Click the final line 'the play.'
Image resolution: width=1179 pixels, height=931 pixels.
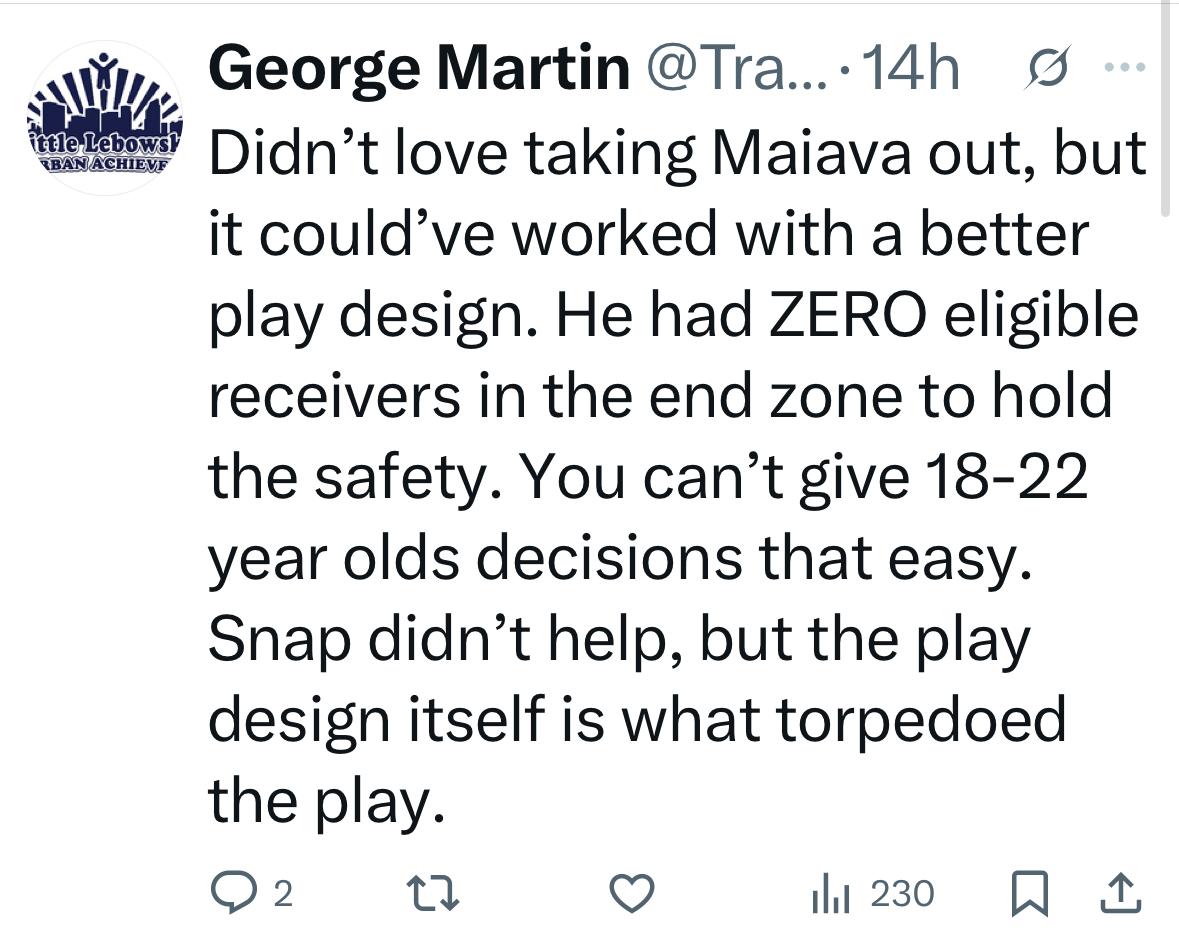coord(326,801)
